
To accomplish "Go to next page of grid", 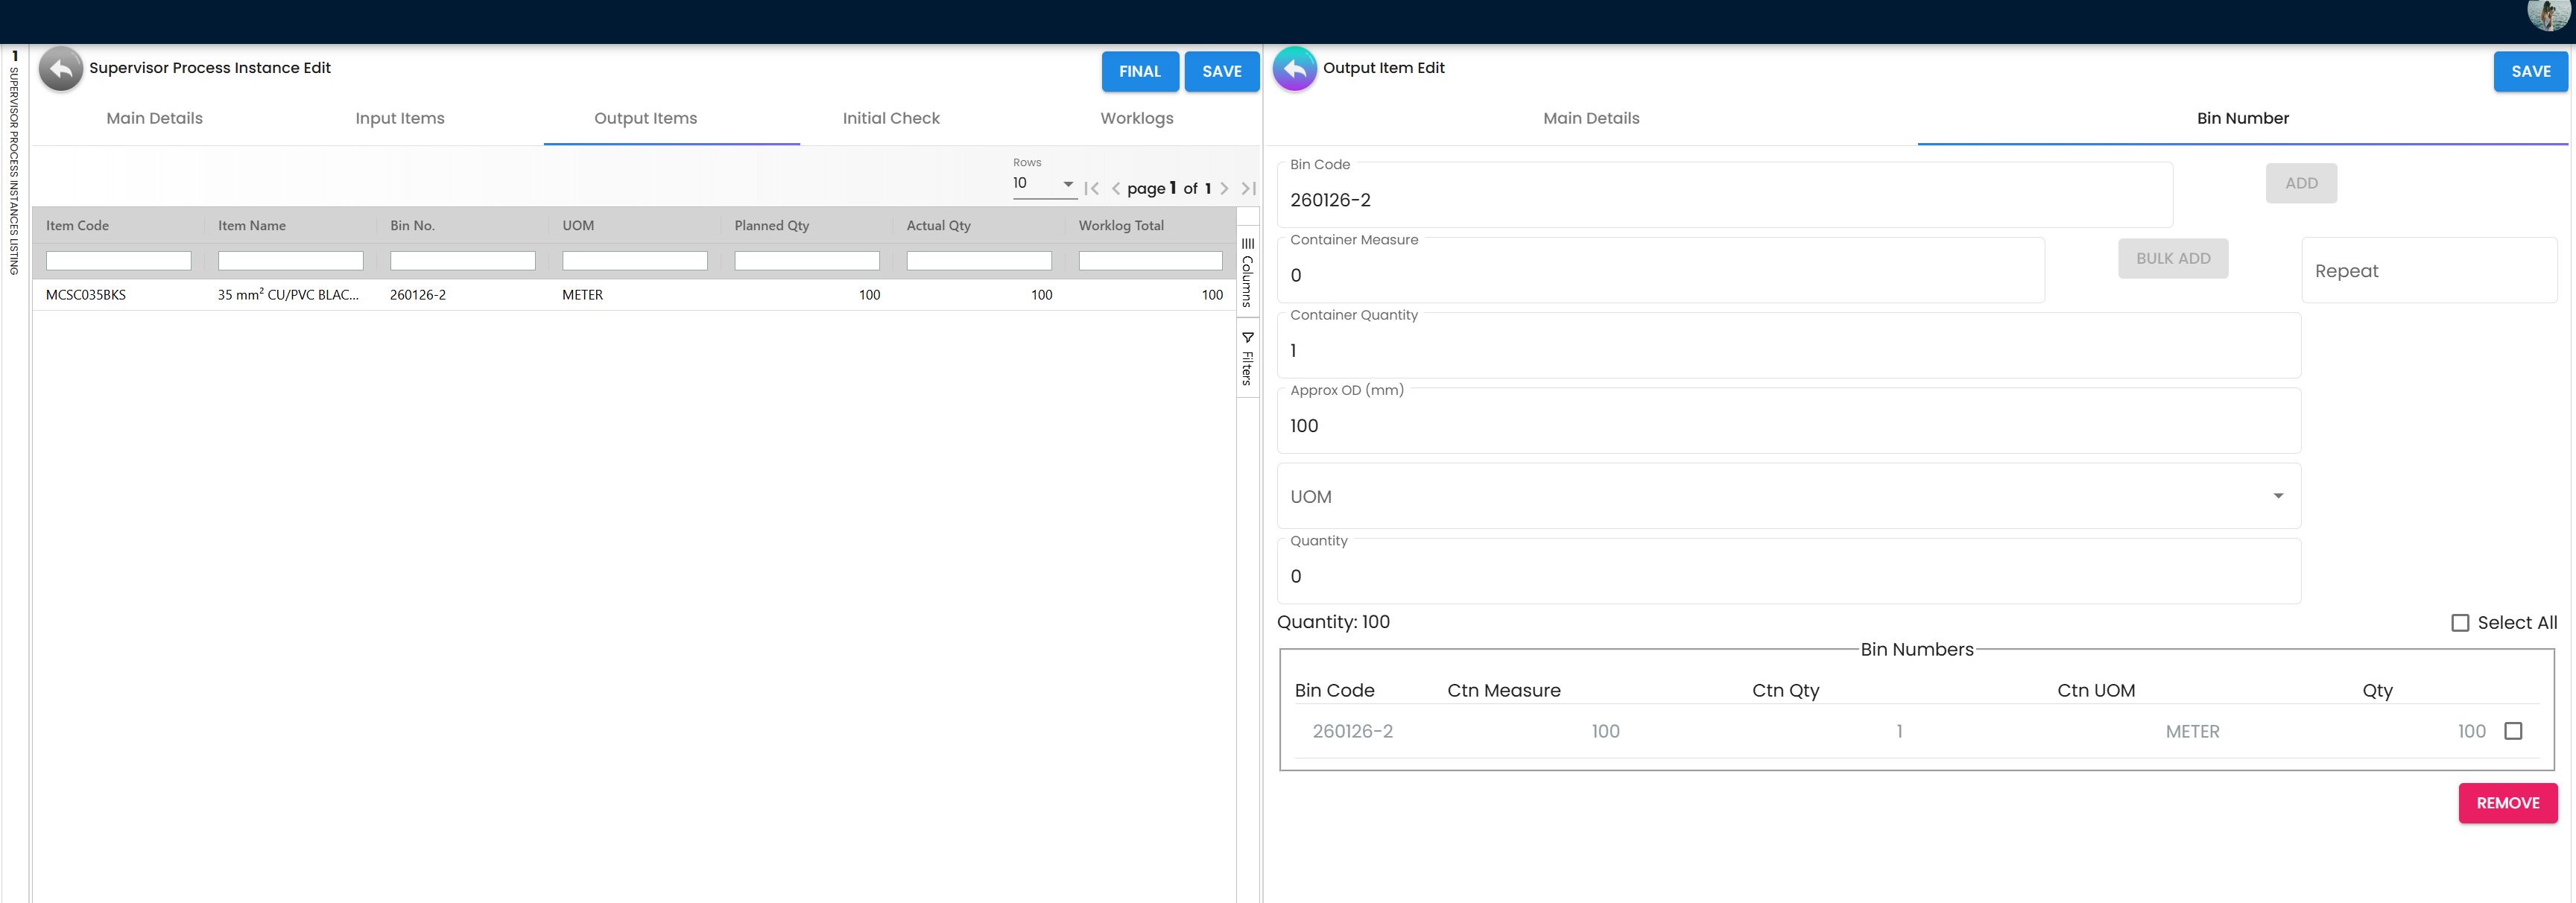I will click(x=1224, y=188).
